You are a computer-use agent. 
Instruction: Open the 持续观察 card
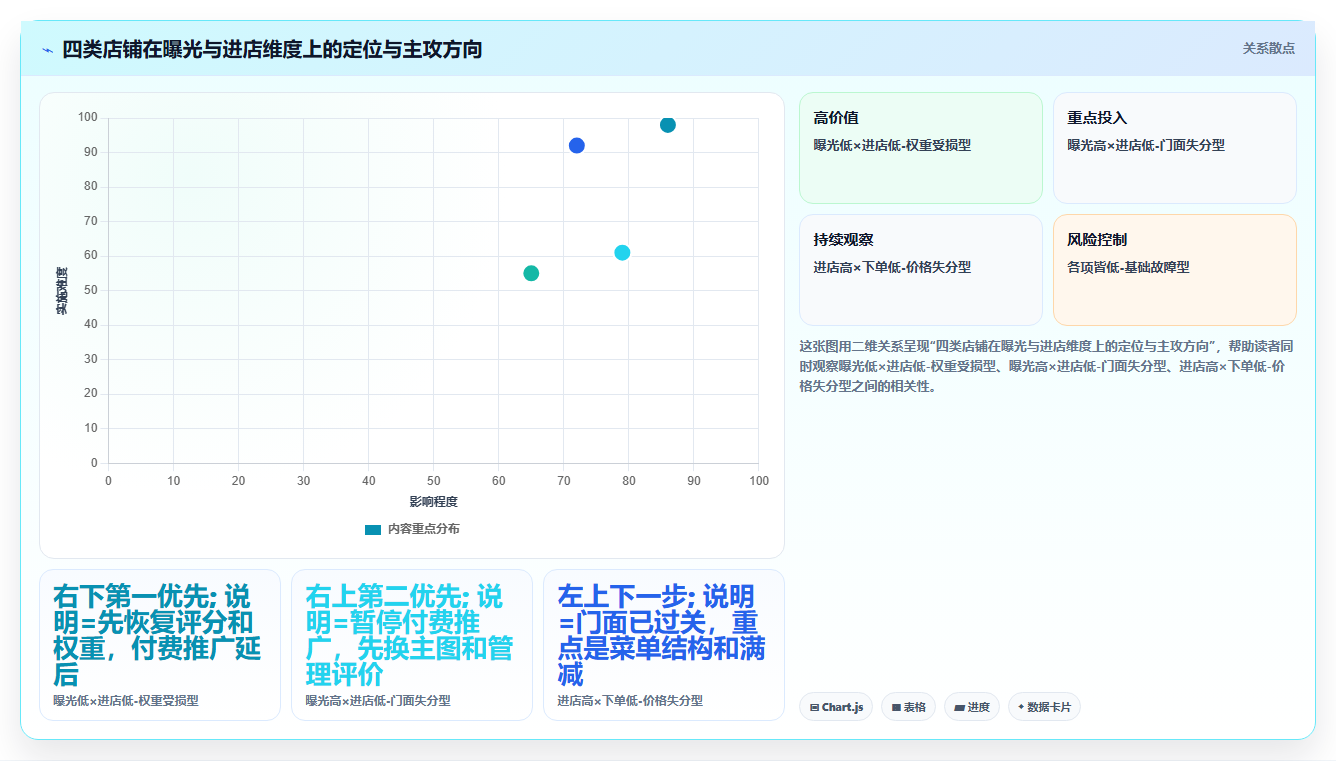(921, 270)
